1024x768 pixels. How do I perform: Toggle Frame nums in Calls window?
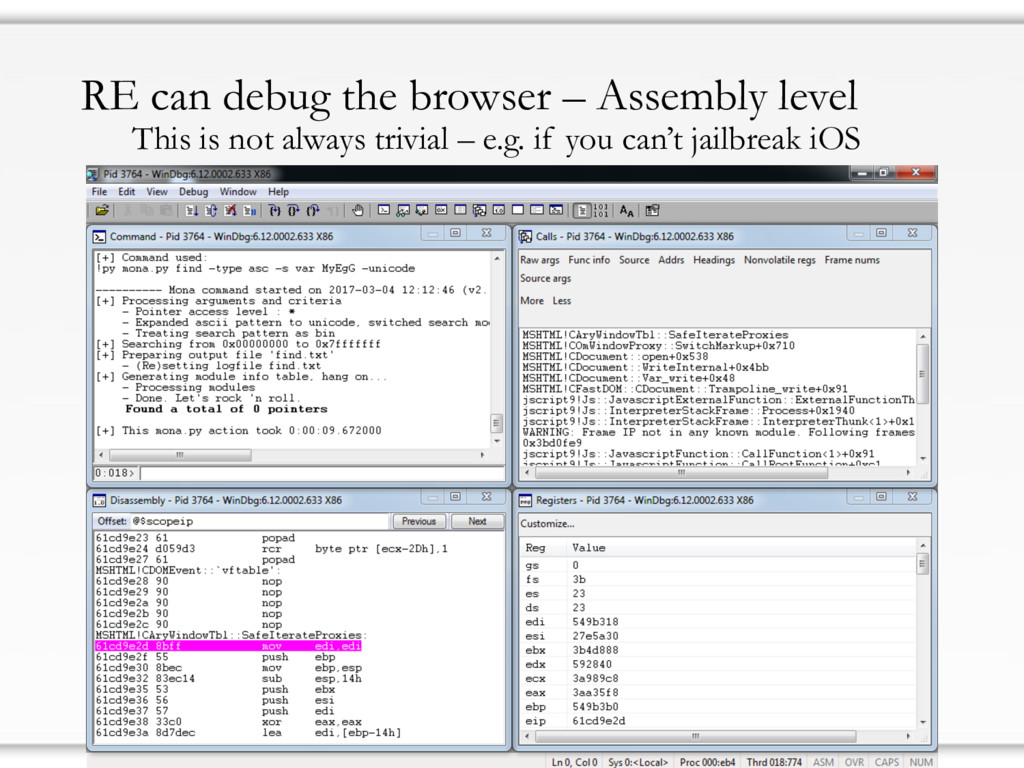tap(852, 260)
